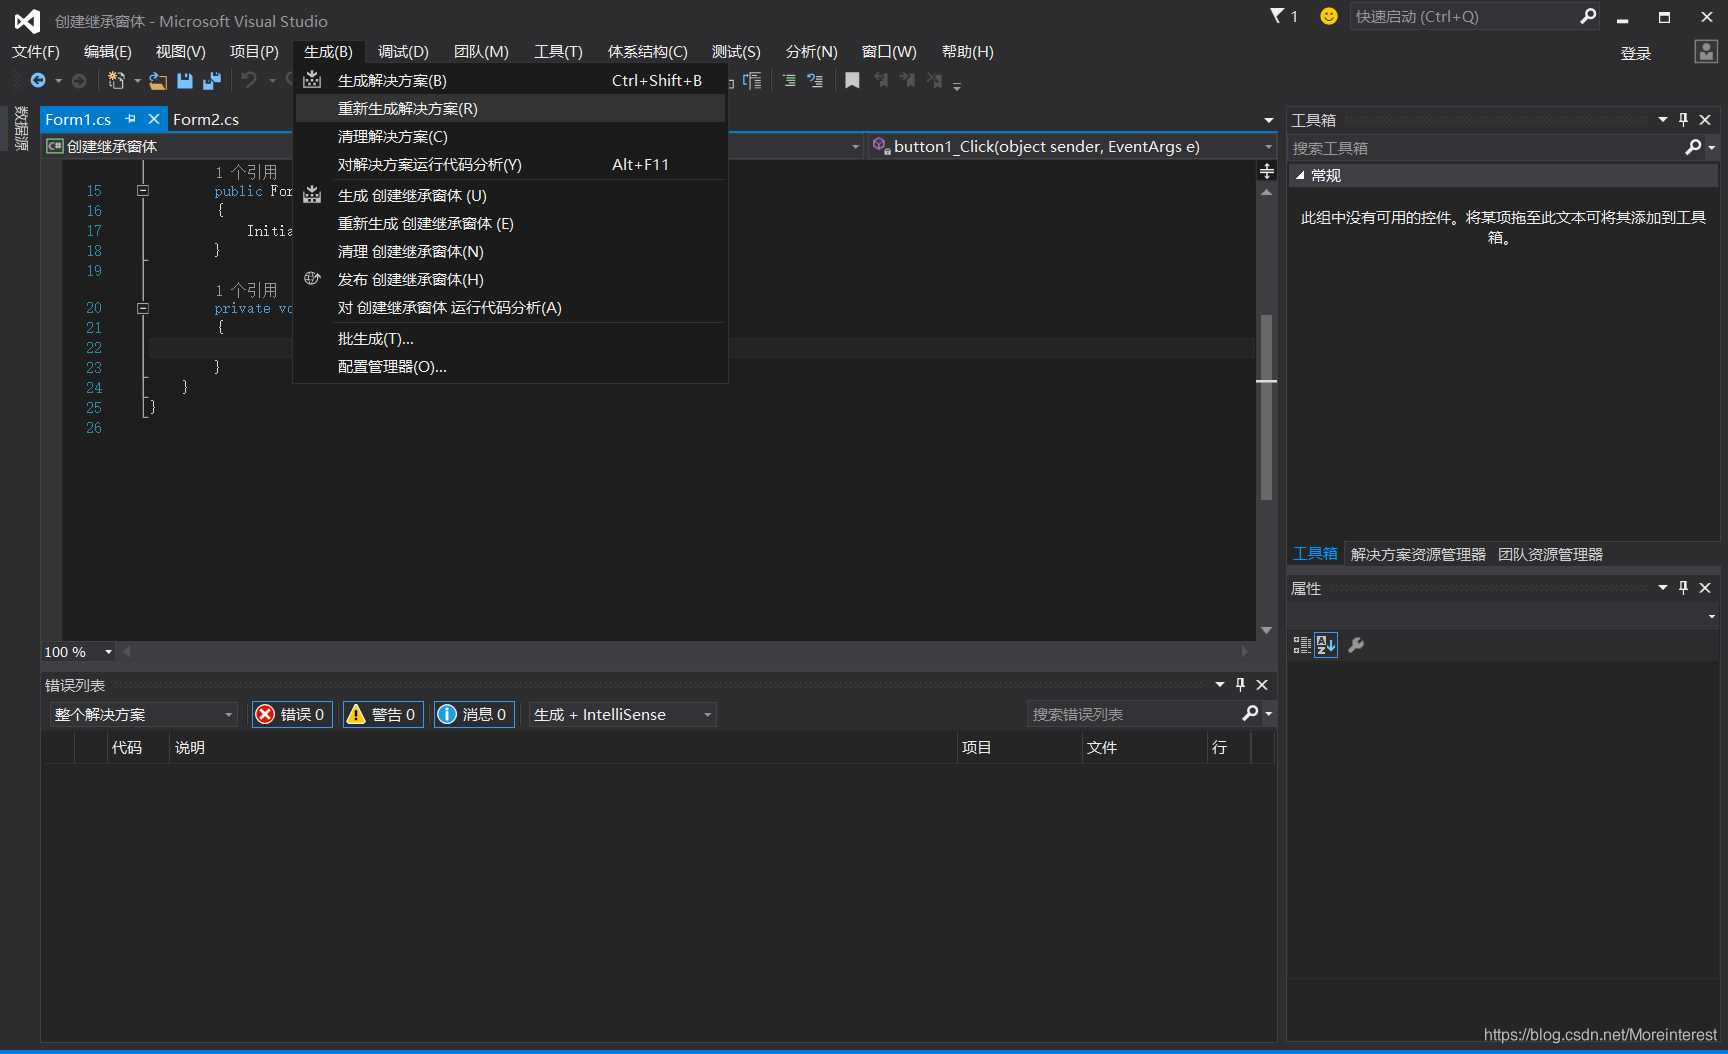Click the 快速启动 search field
Viewport: 1728px width, 1054px height.
1464,16
